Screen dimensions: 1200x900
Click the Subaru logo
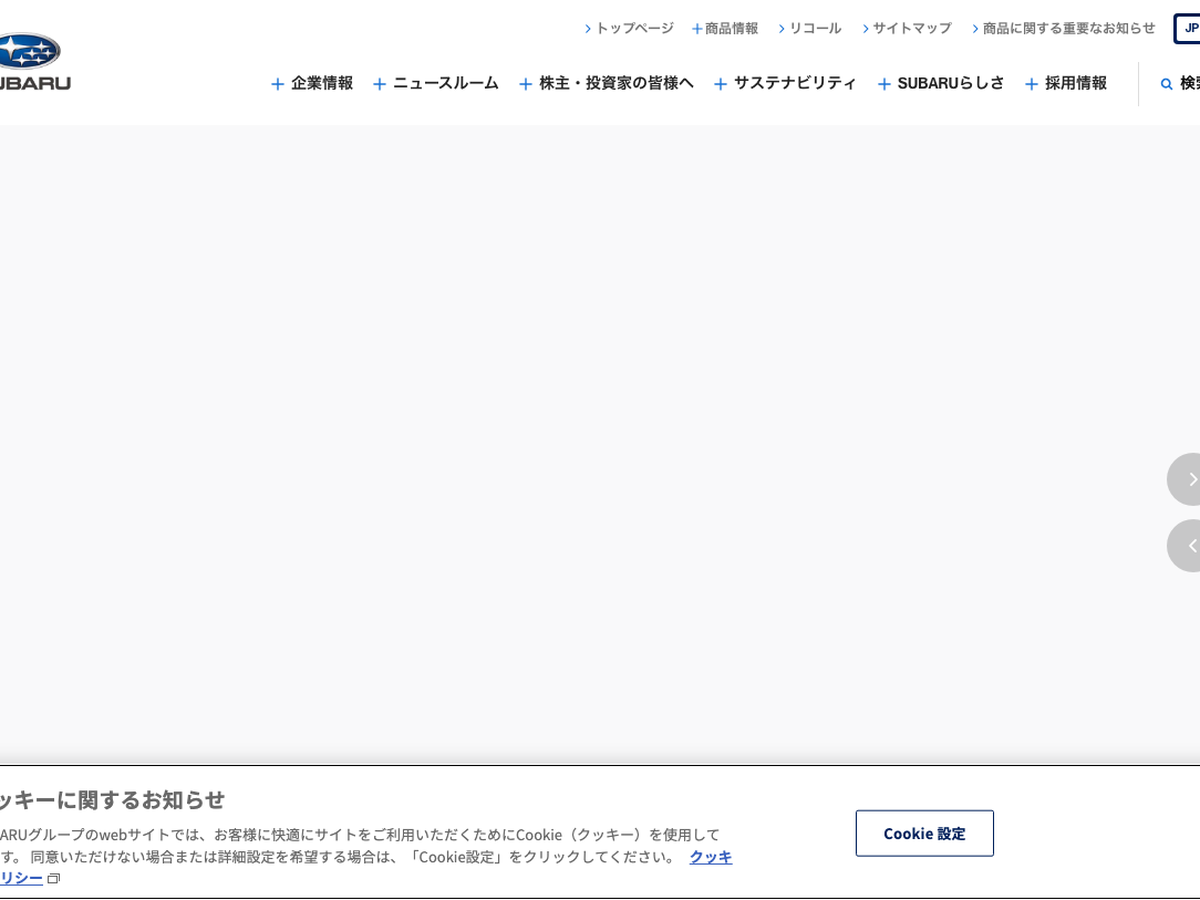tap(30, 61)
